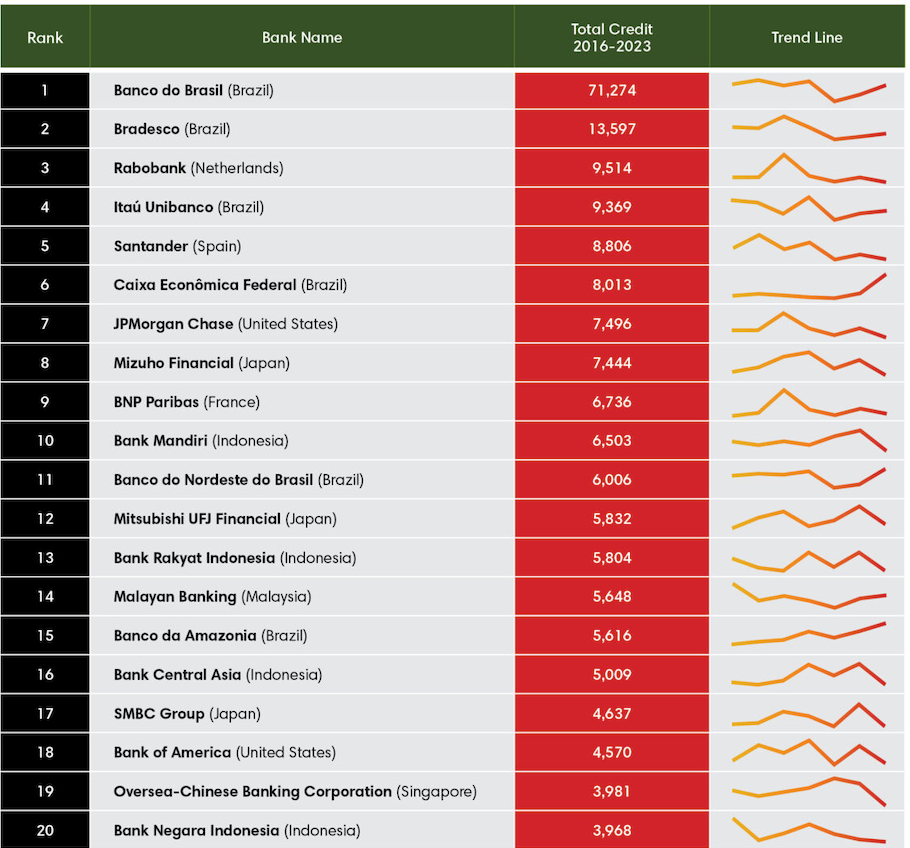Click the Trend Line column header
This screenshot has width=910, height=848.
[x=807, y=37]
